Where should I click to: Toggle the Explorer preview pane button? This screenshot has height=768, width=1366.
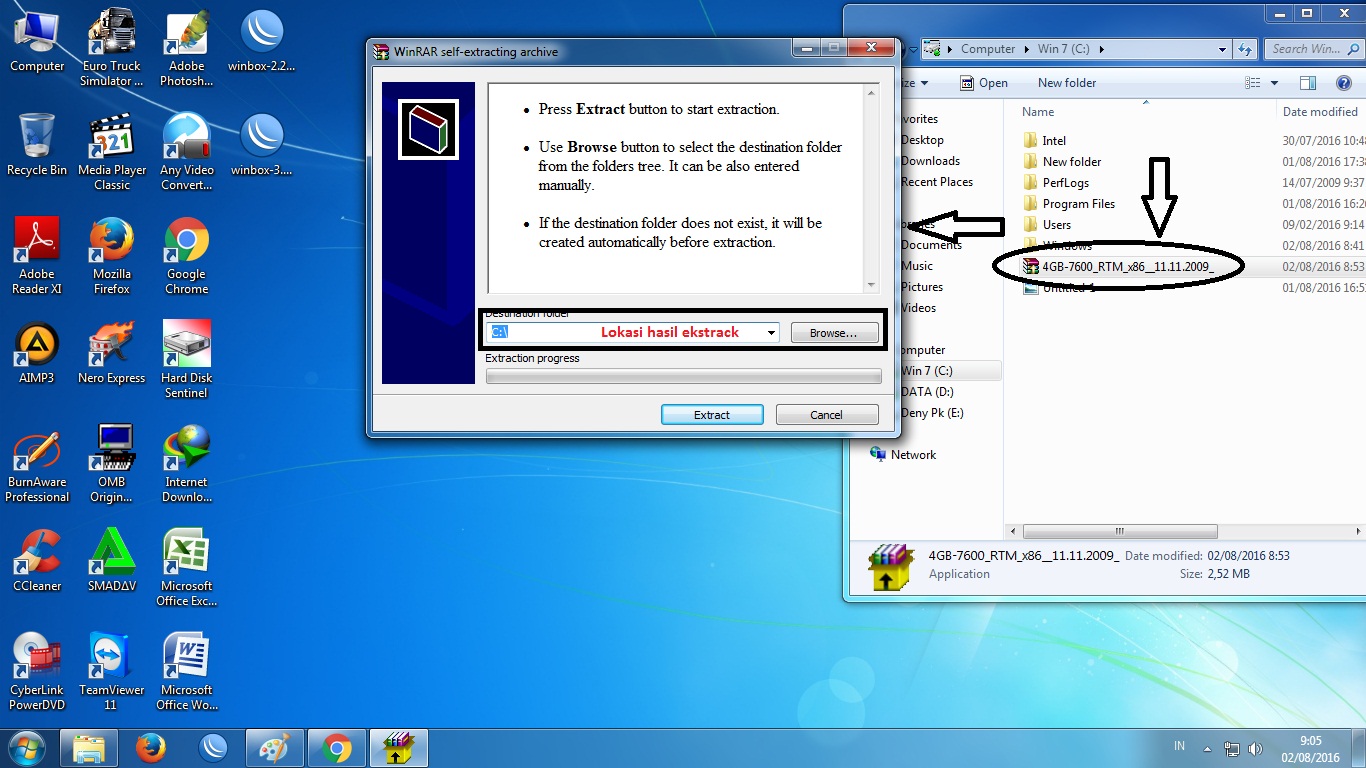pyautogui.click(x=1307, y=83)
